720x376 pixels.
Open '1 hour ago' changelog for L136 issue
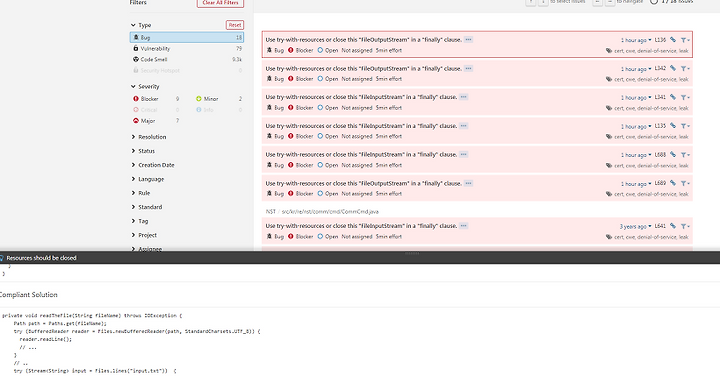[636, 40]
